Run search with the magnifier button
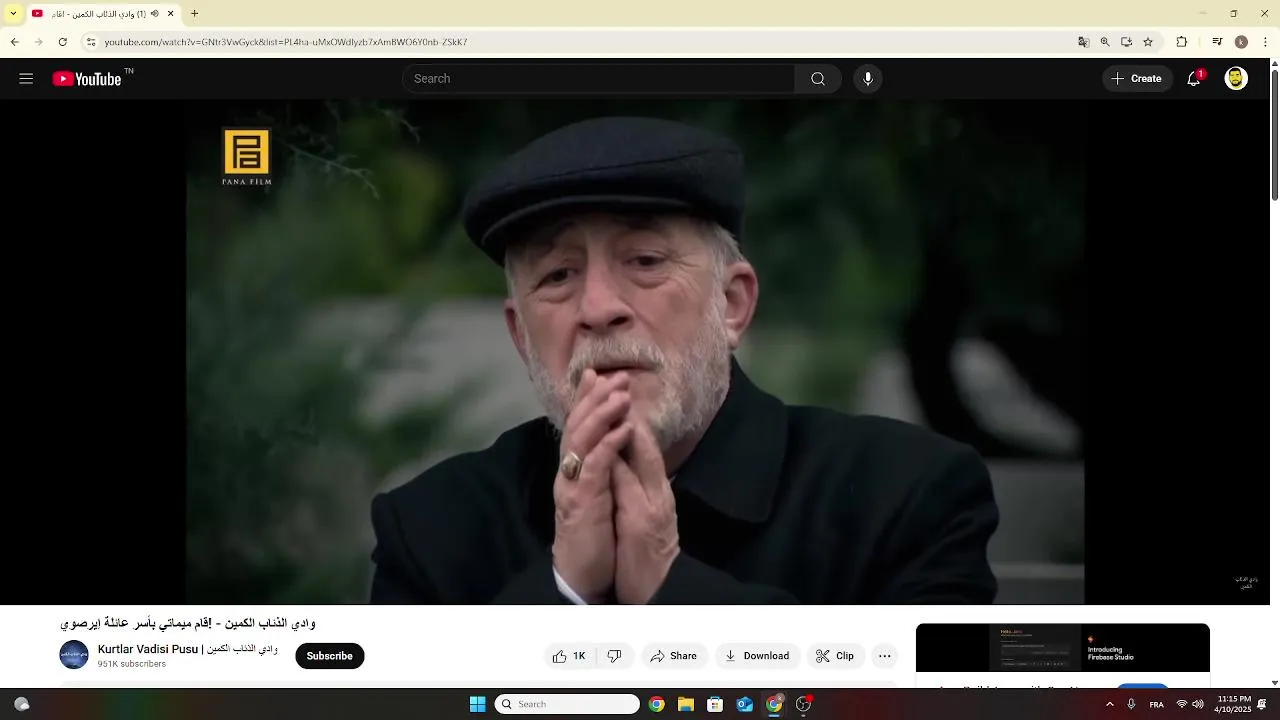This screenshot has width=1280, height=720. pos(818,79)
